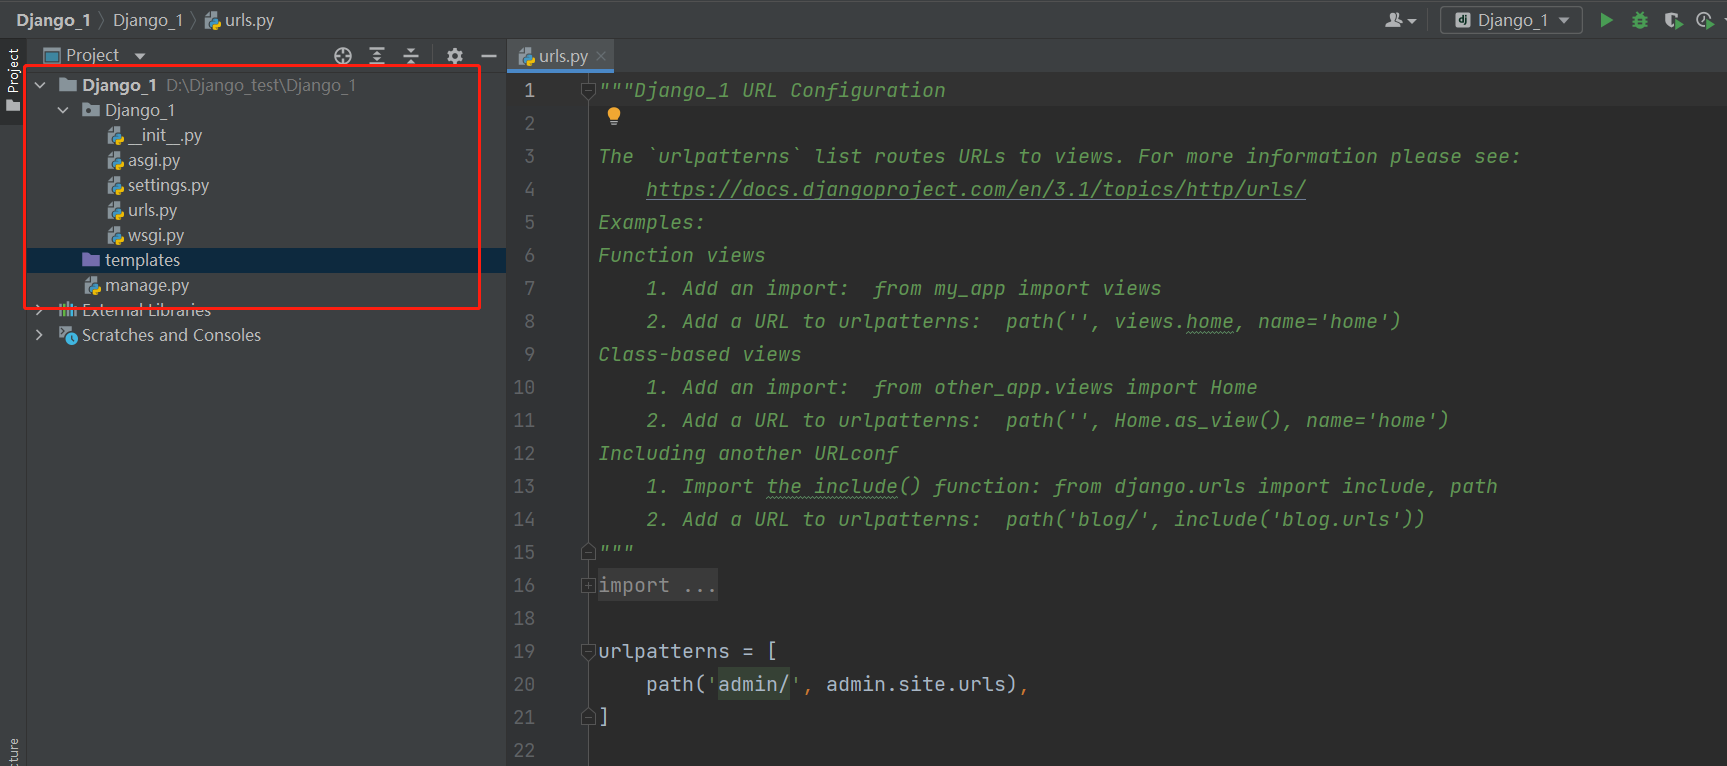Open Project panel settings gear
1727x766 pixels.
coord(455,56)
